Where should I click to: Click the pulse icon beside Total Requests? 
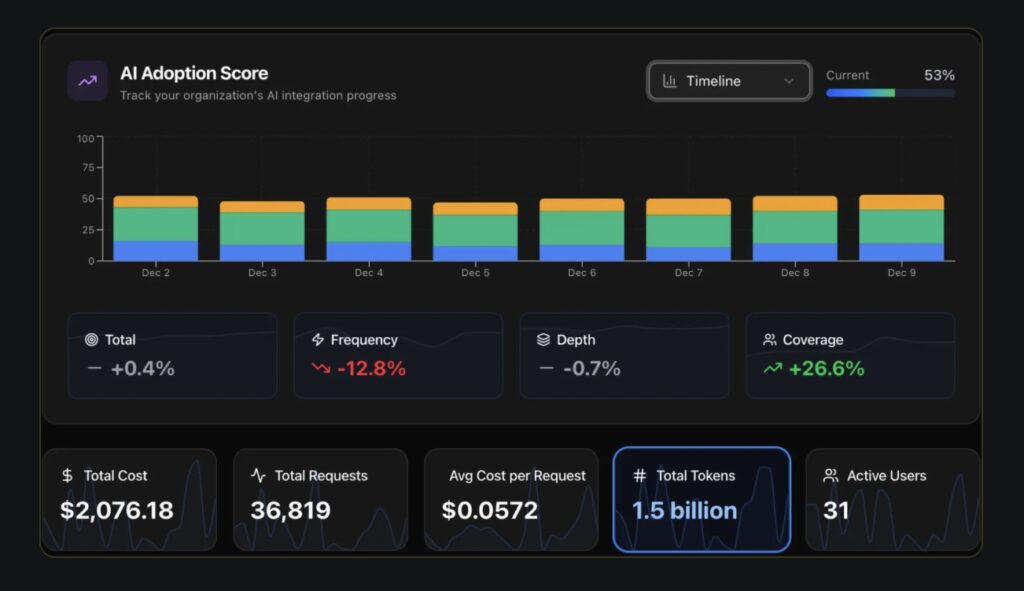coord(258,476)
